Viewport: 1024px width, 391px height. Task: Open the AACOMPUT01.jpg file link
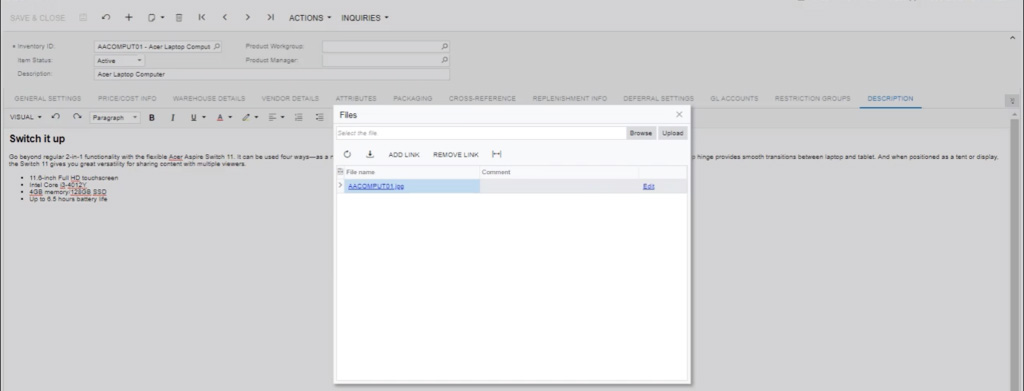tap(376, 186)
